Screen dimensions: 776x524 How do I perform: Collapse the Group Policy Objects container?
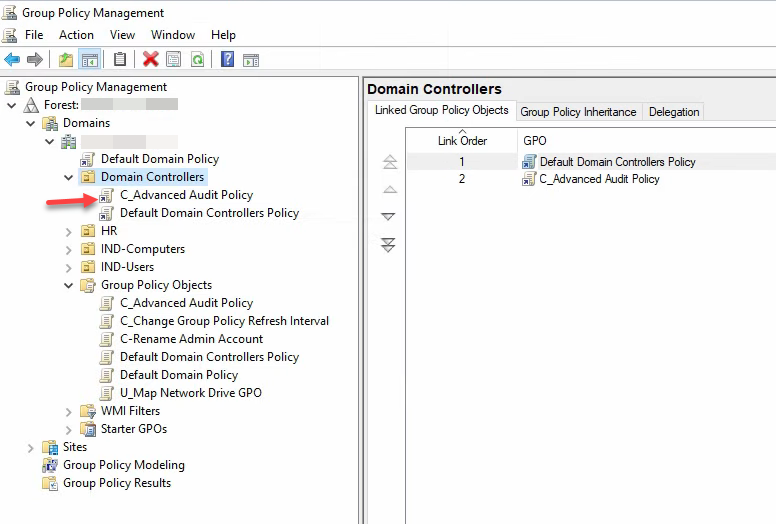[68, 286]
